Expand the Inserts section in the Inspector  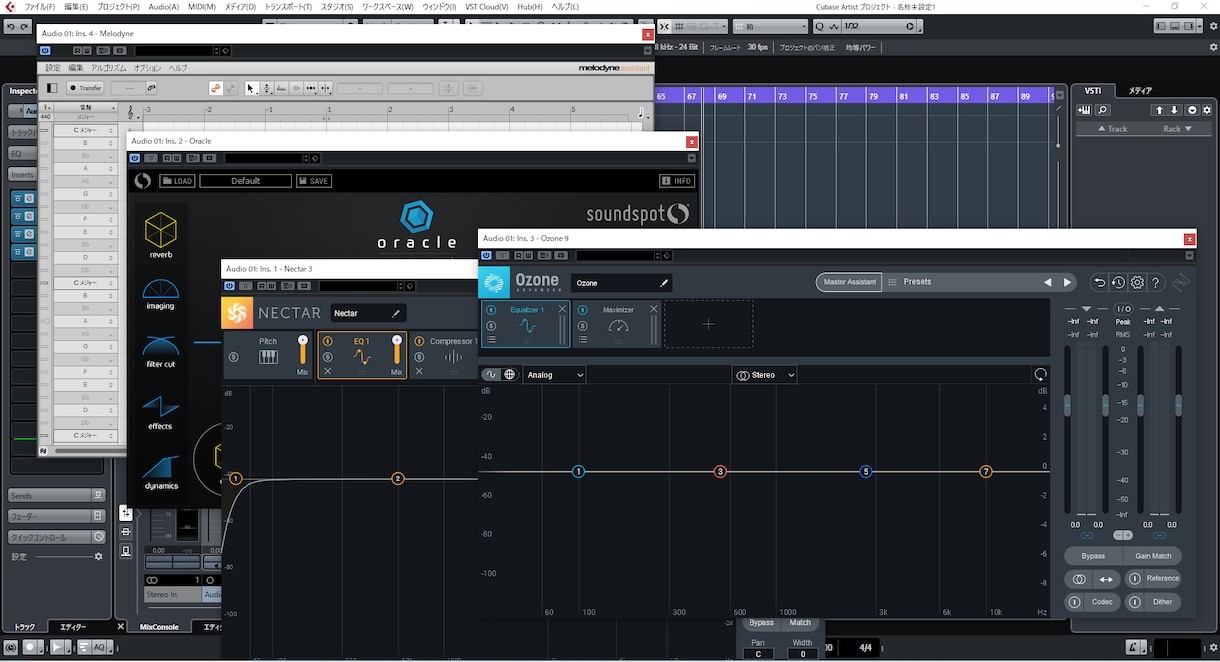point(22,174)
